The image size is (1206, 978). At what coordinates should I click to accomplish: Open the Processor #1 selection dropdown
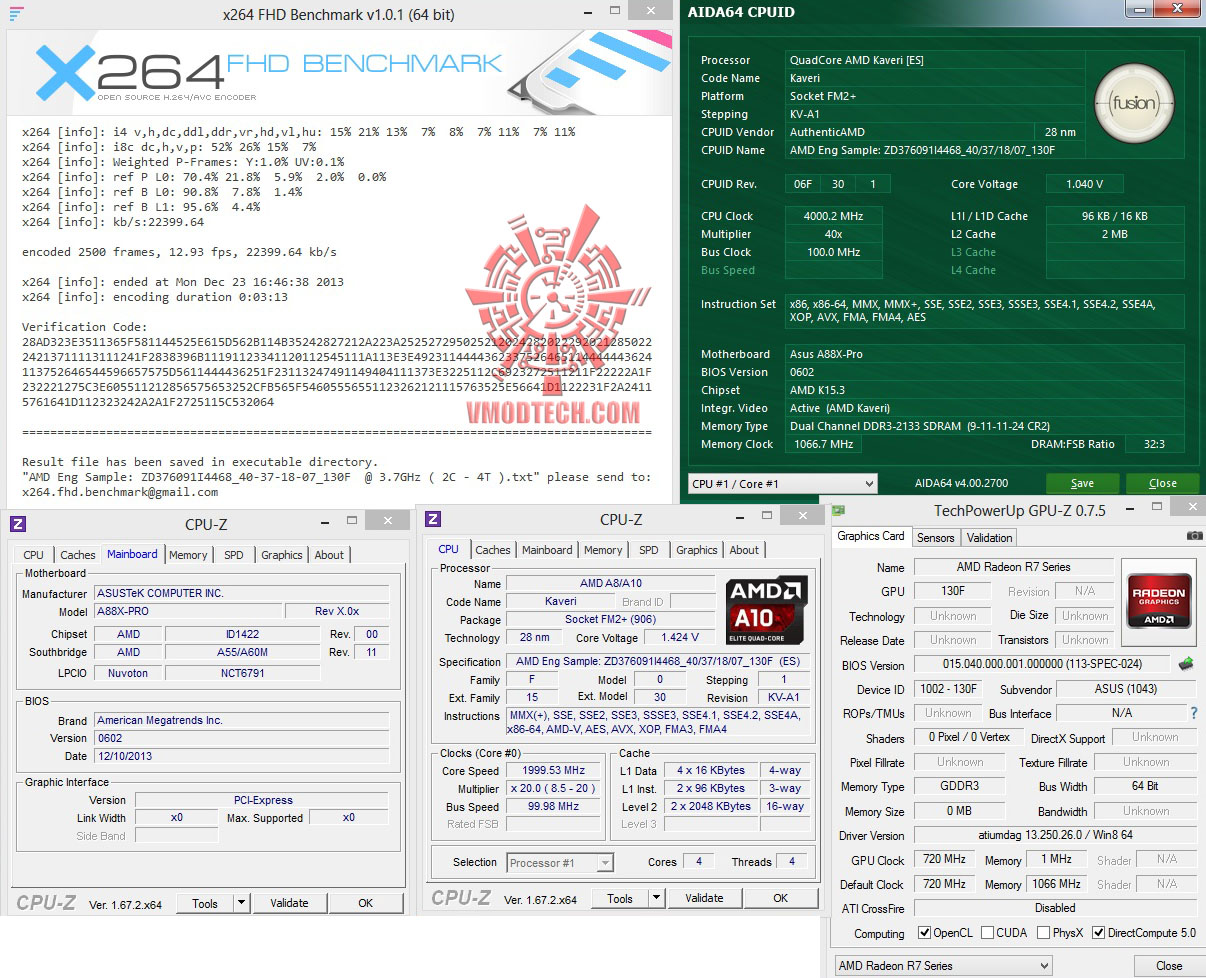click(560, 862)
